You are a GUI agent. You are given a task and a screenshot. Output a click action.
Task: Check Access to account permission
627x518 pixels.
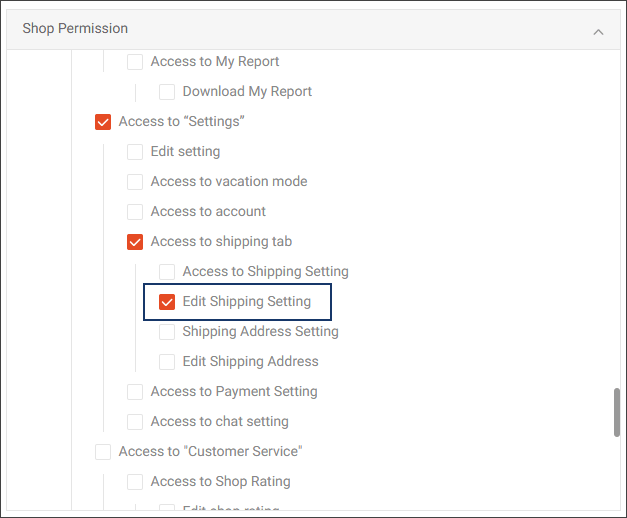click(135, 212)
